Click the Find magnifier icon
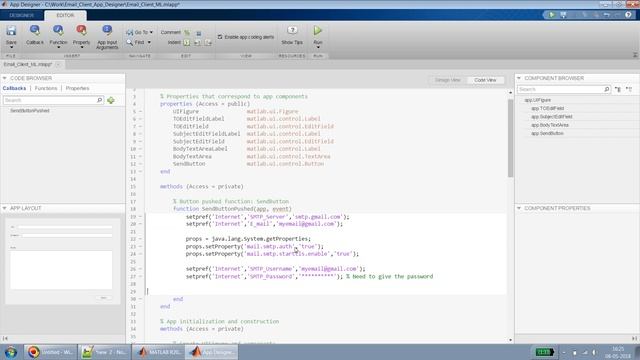 [130, 42]
